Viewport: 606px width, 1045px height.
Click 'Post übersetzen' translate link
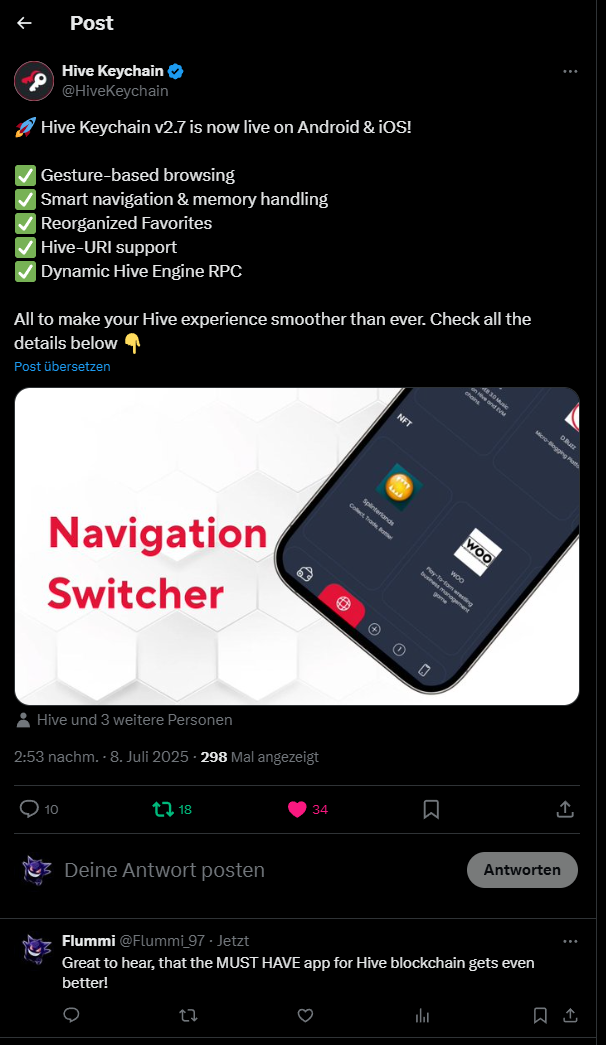pyautogui.click(x=62, y=367)
